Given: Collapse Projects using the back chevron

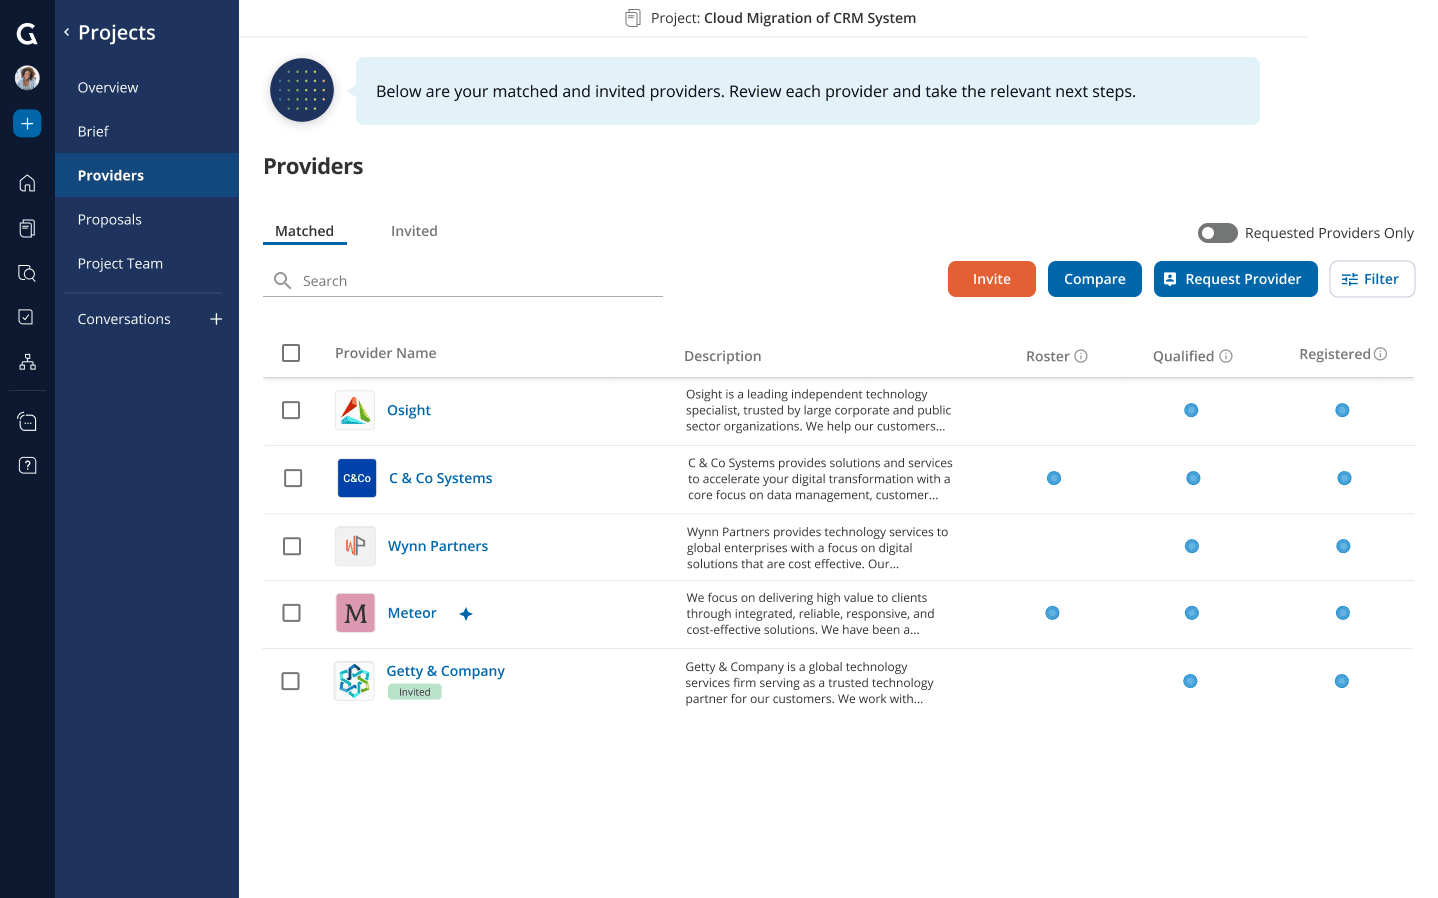Looking at the screenshot, I should [66, 32].
